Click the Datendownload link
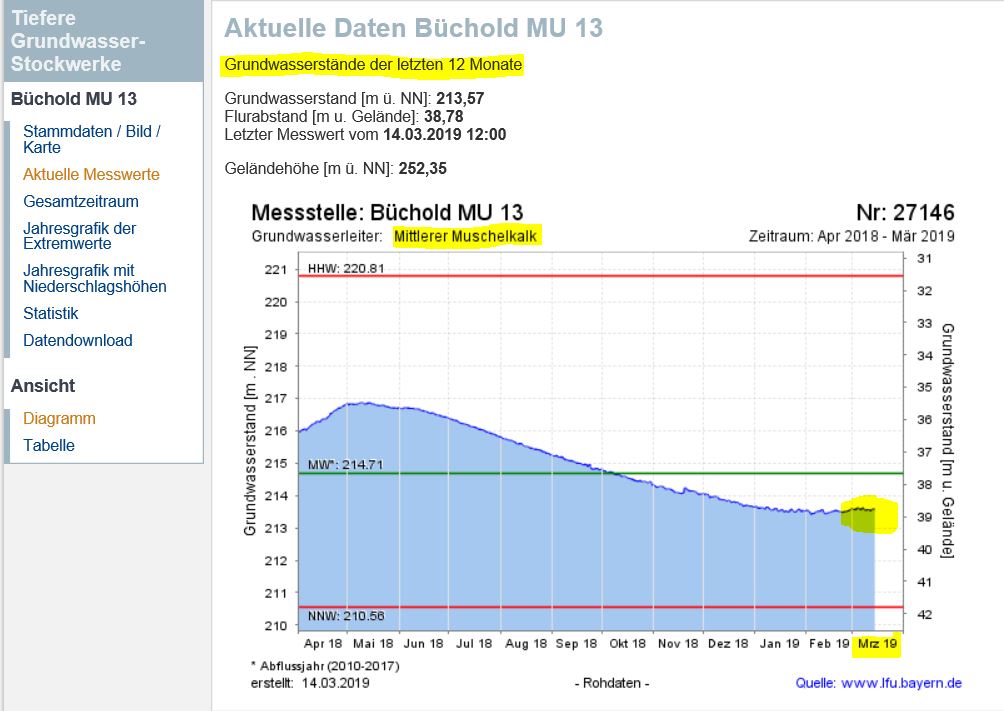The width and height of the screenshot is (1004, 711). tap(77, 340)
